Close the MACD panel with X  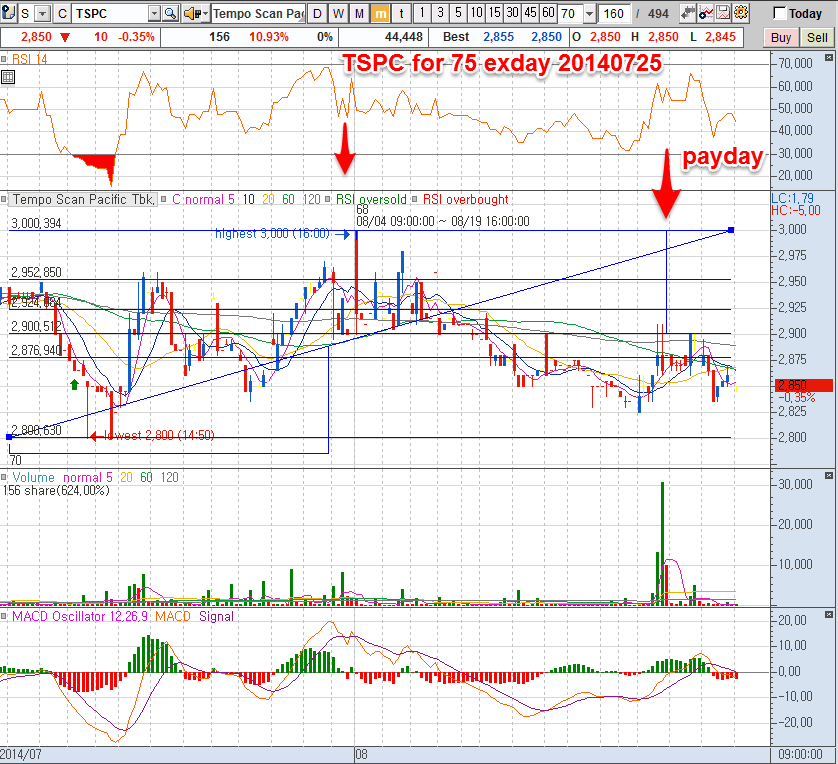click(829, 614)
